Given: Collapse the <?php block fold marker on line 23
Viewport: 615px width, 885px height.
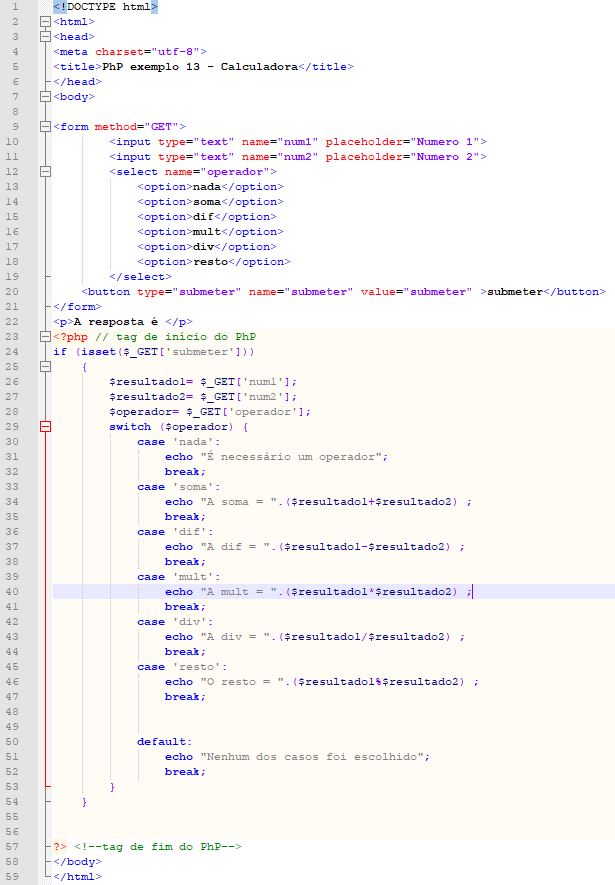Looking at the screenshot, I should 46,336.
